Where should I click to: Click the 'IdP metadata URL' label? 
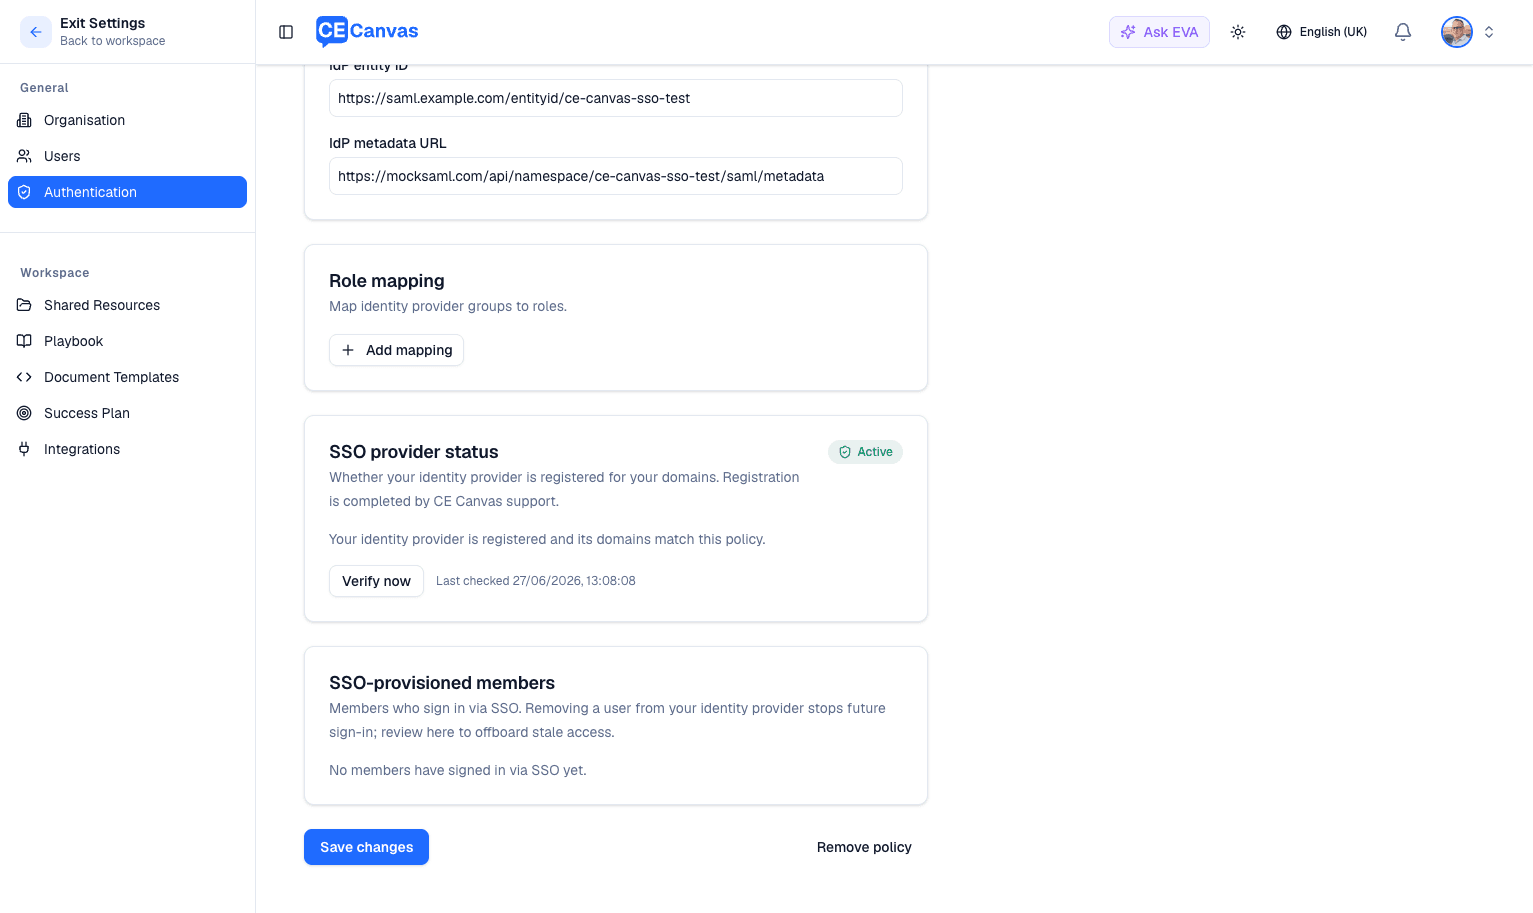pyautogui.click(x=388, y=143)
